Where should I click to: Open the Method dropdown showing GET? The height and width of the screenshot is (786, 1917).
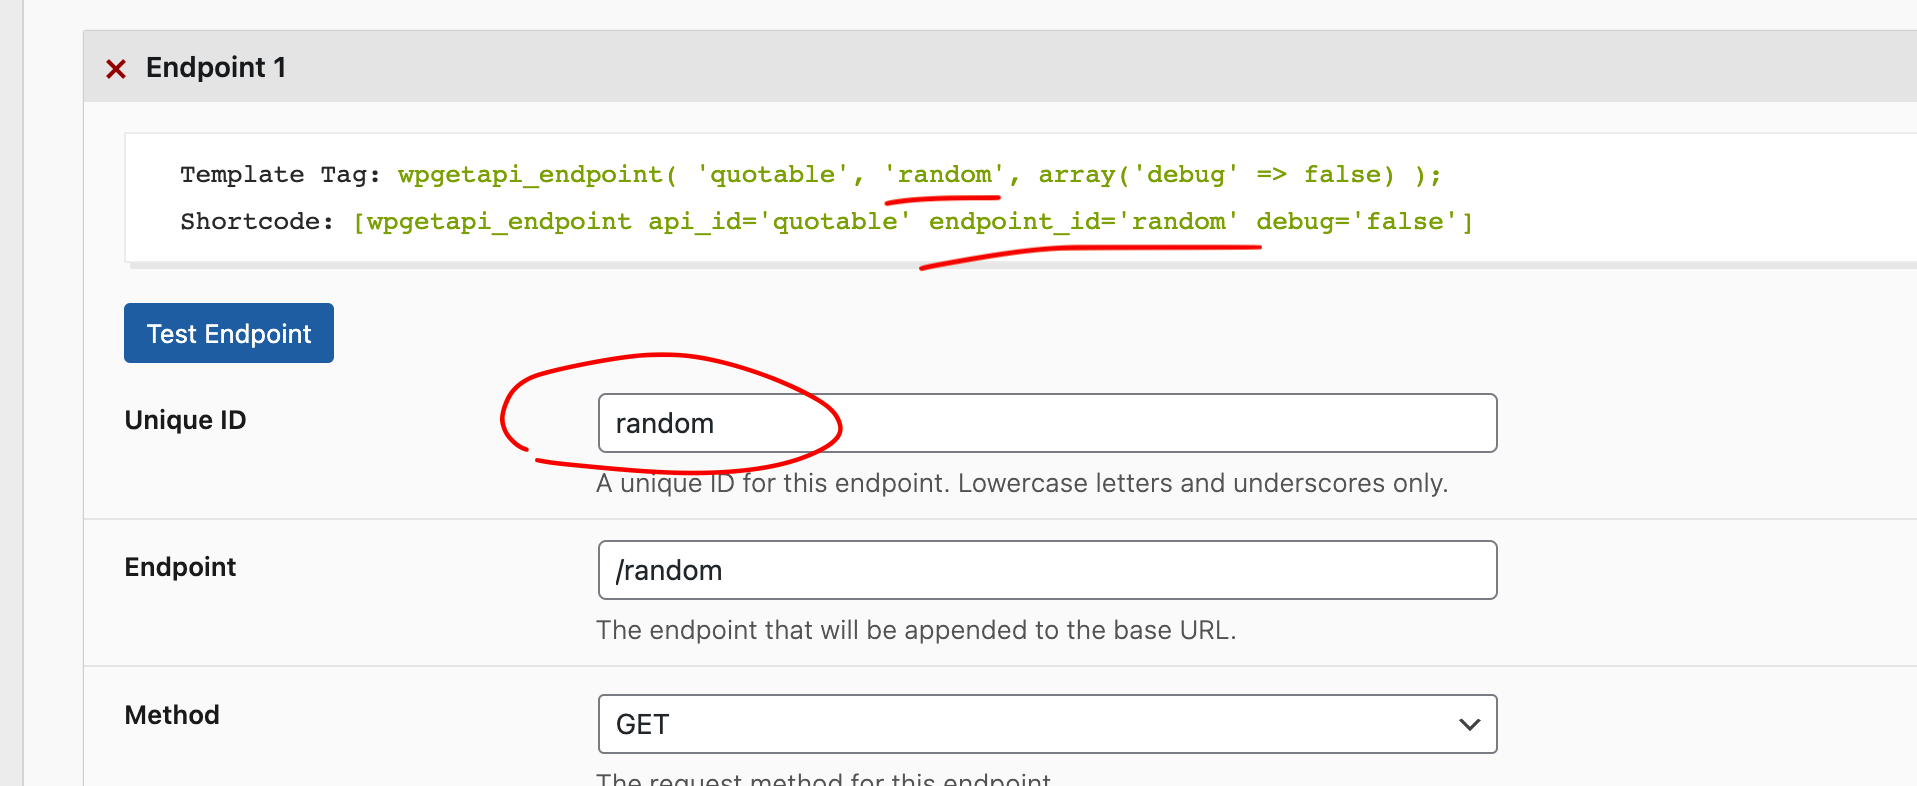tap(1047, 724)
